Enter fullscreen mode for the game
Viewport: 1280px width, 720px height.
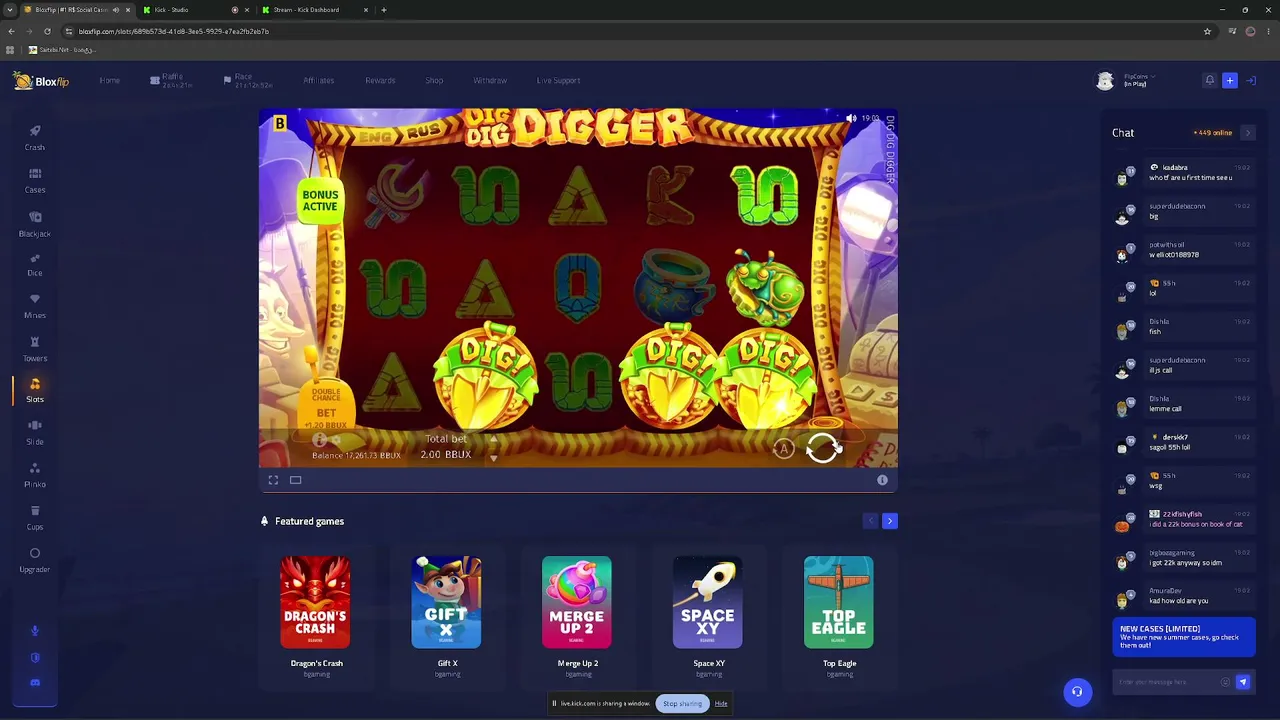(273, 480)
